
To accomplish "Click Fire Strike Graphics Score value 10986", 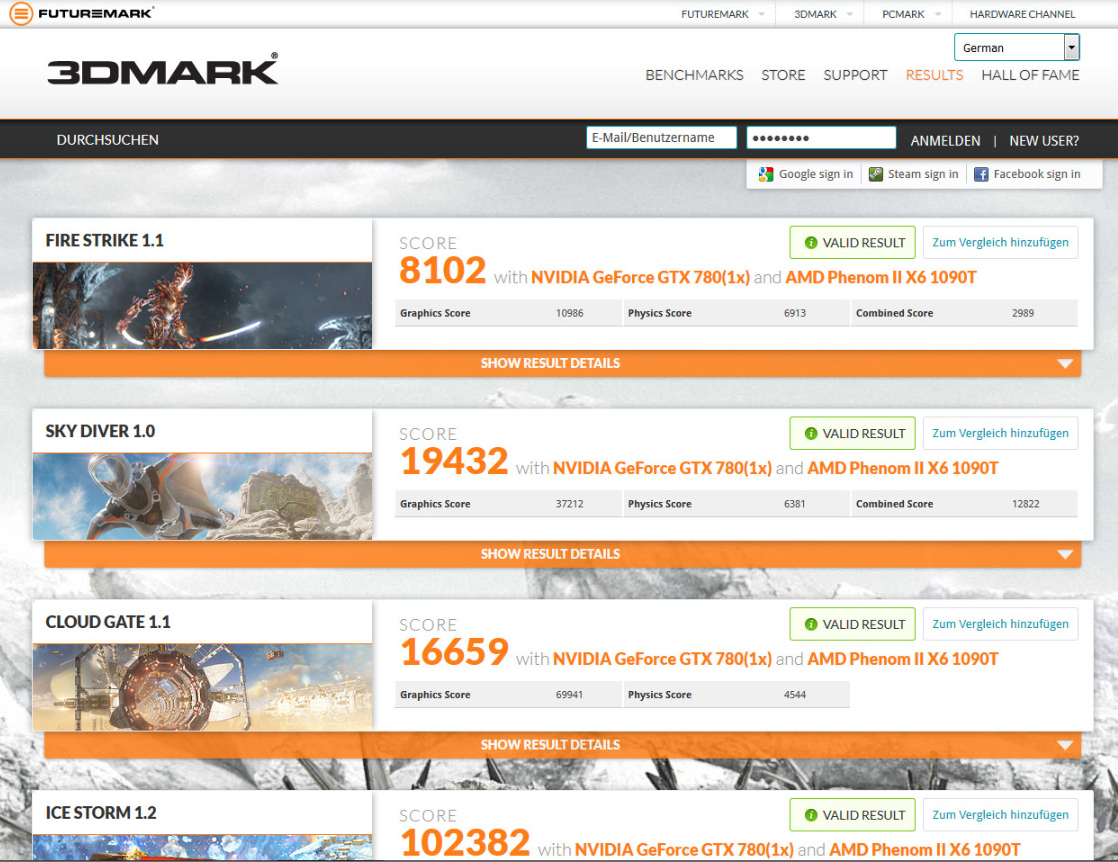I will [x=569, y=313].
